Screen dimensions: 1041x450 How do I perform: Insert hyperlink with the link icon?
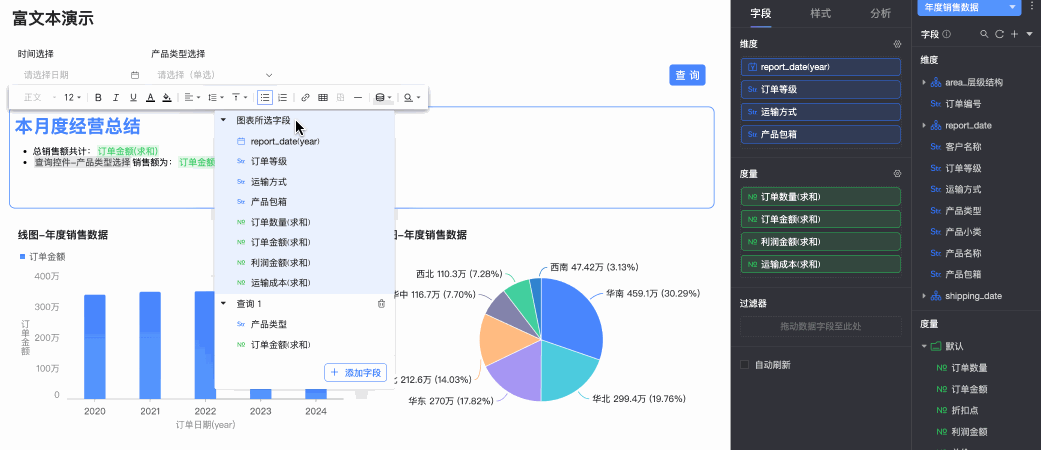(x=305, y=98)
